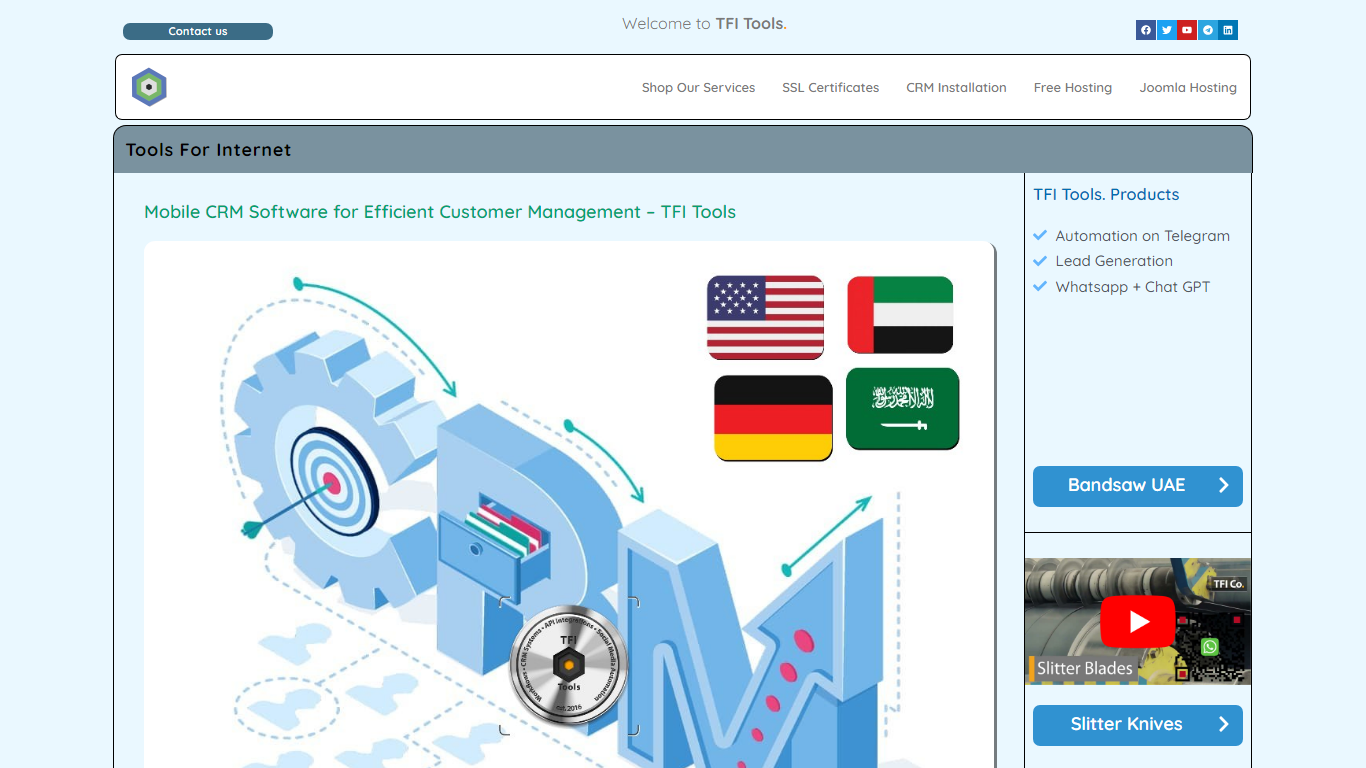Open the Joomla Hosting menu item
This screenshot has width=1366, height=768.
point(1188,88)
